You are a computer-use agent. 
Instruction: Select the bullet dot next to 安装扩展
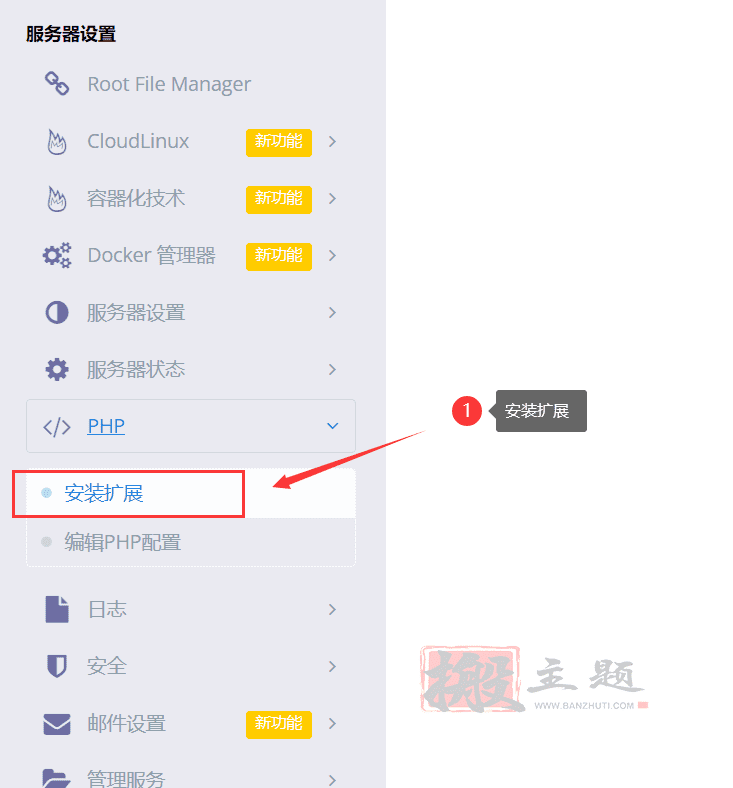click(46, 493)
